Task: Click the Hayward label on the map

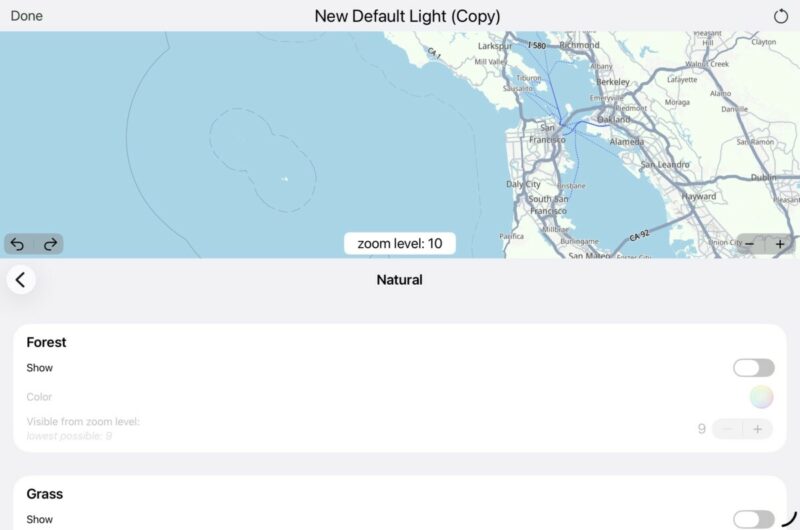Action: (699, 197)
